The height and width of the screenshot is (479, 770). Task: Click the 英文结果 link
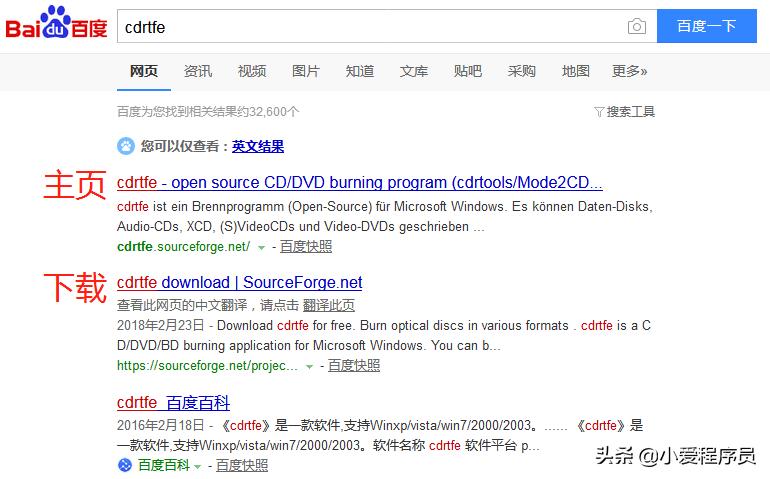pos(258,146)
